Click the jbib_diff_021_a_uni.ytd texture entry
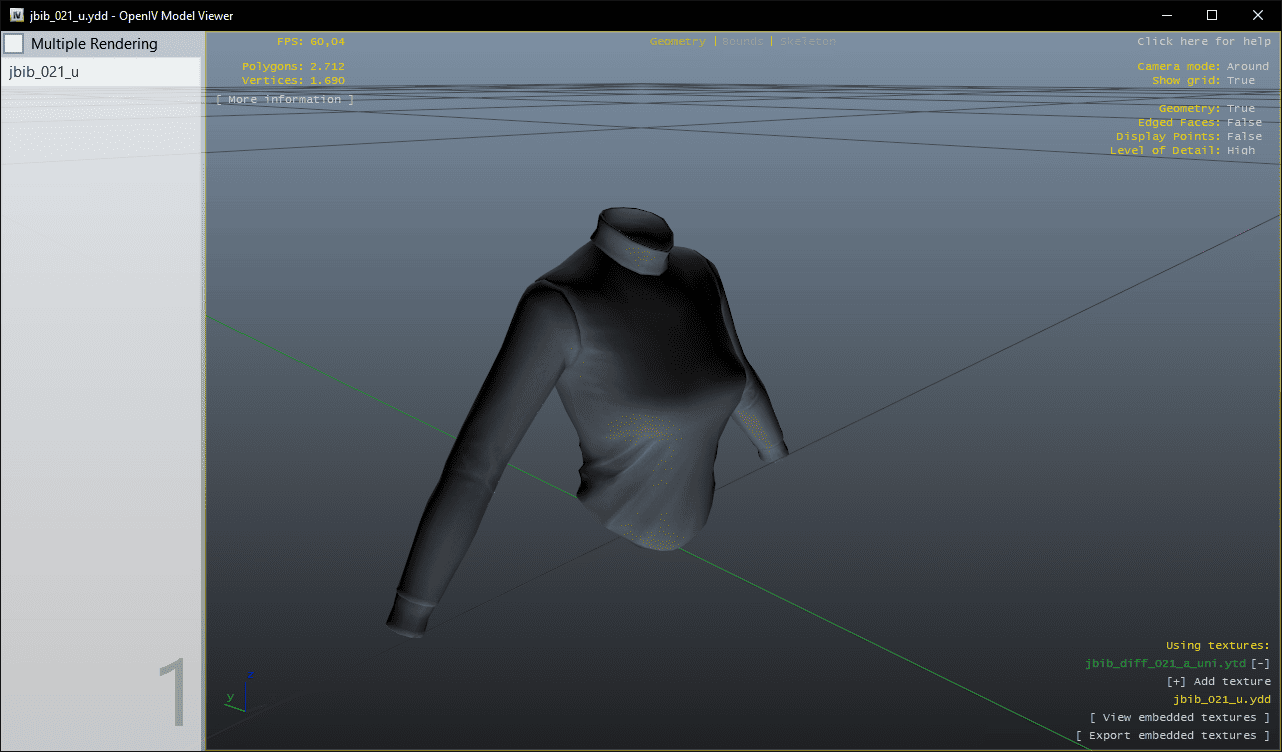 tap(1165, 664)
